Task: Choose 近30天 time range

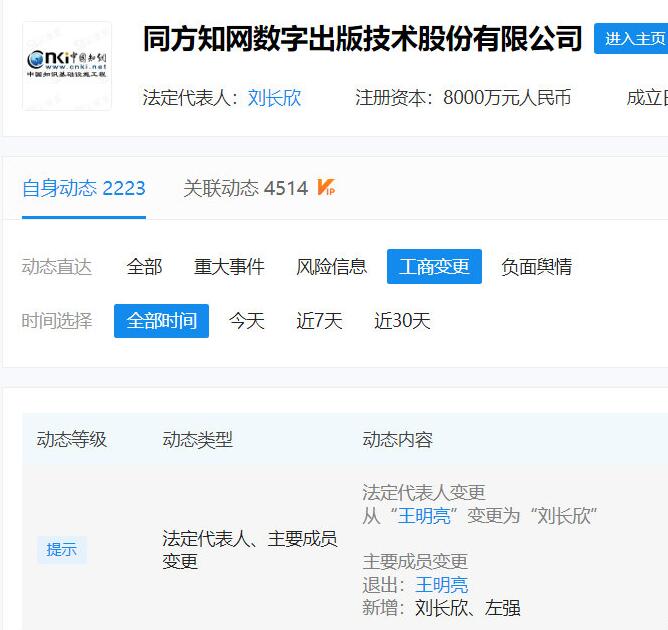Action: [x=402, y=321]
